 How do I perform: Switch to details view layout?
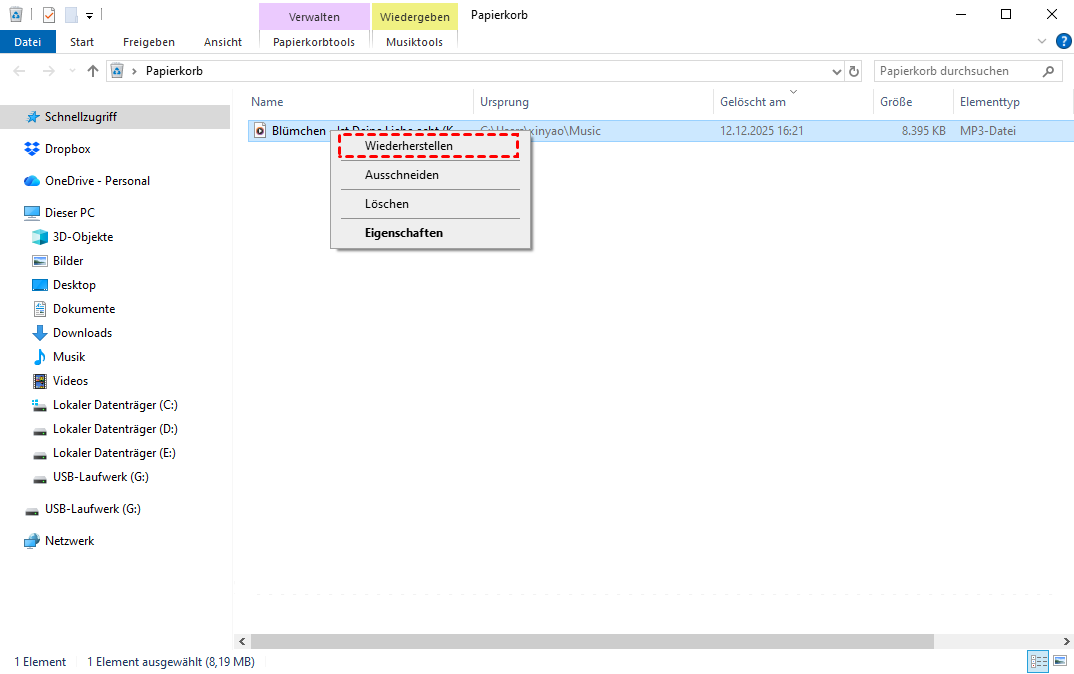1038,662
